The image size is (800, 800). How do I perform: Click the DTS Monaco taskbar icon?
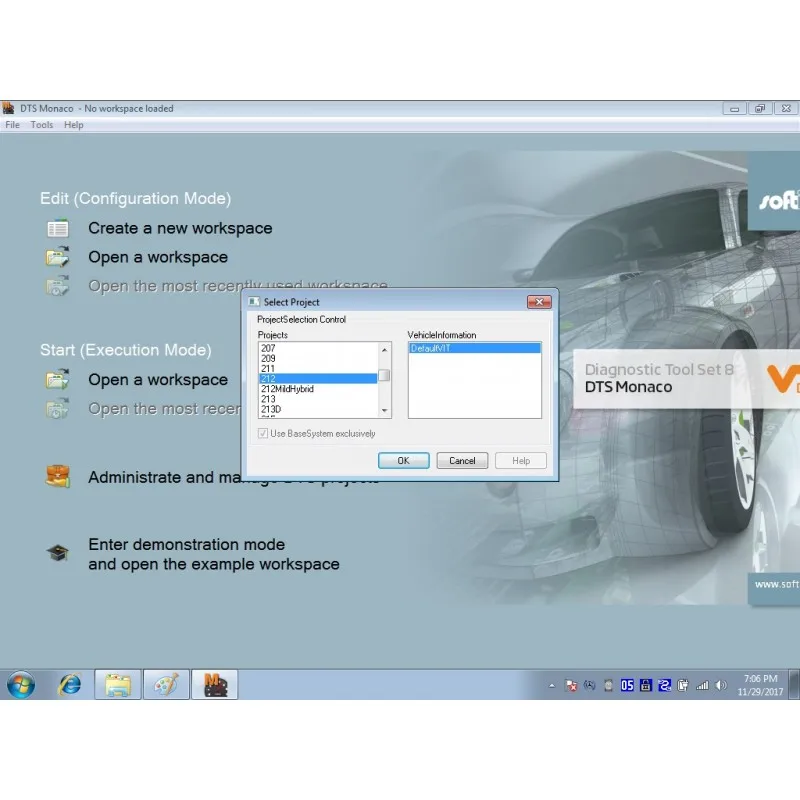pyautogui.click(x=215, y=685)
